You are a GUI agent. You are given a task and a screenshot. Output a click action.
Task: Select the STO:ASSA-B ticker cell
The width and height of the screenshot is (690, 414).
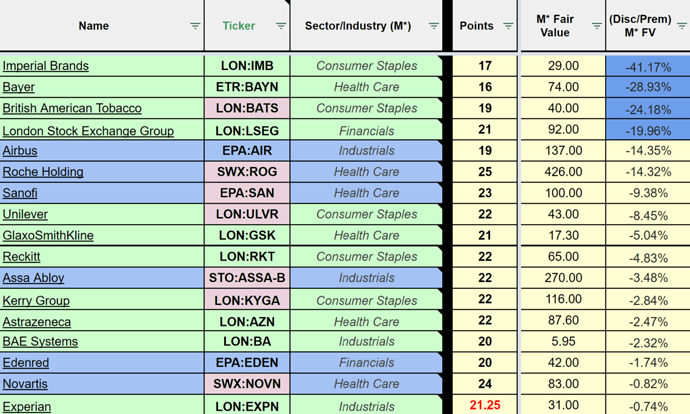coord(247,278)
